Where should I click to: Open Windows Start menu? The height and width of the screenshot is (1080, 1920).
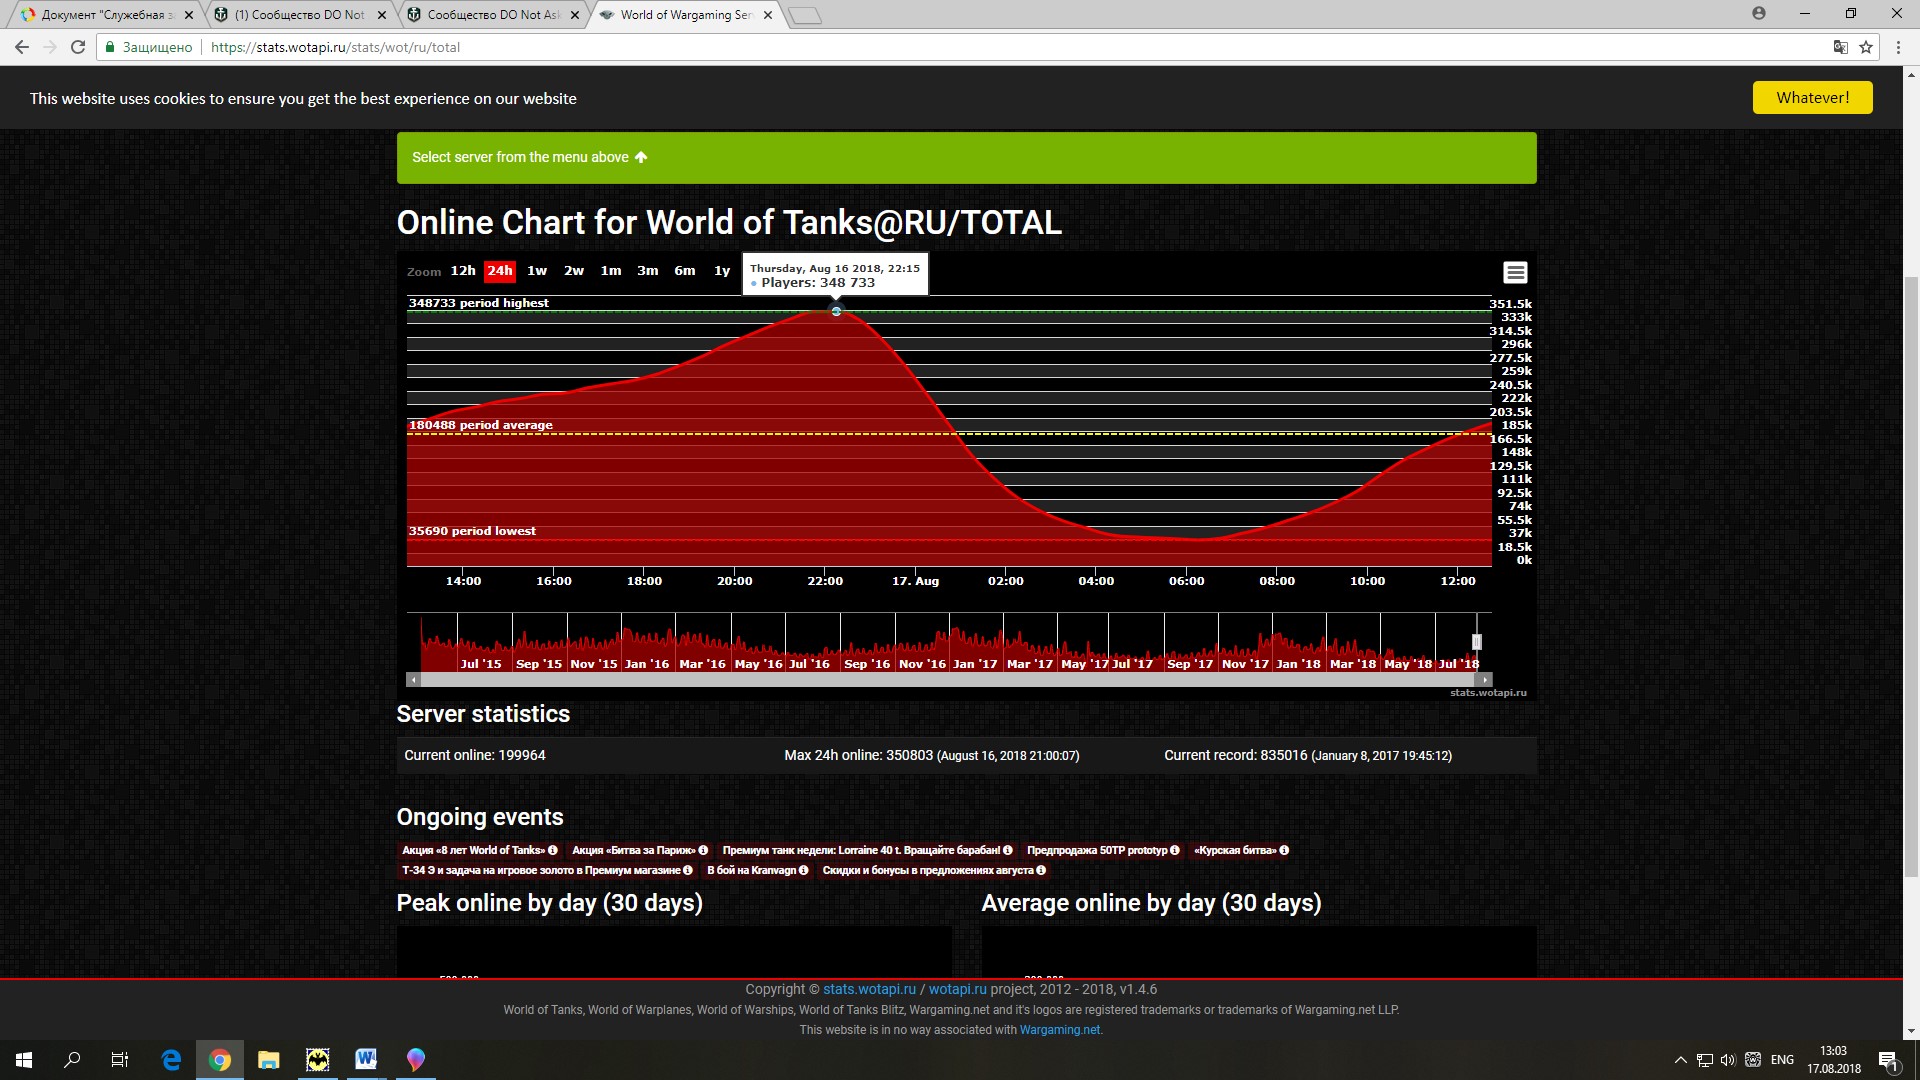click(x=24, y=1060)
